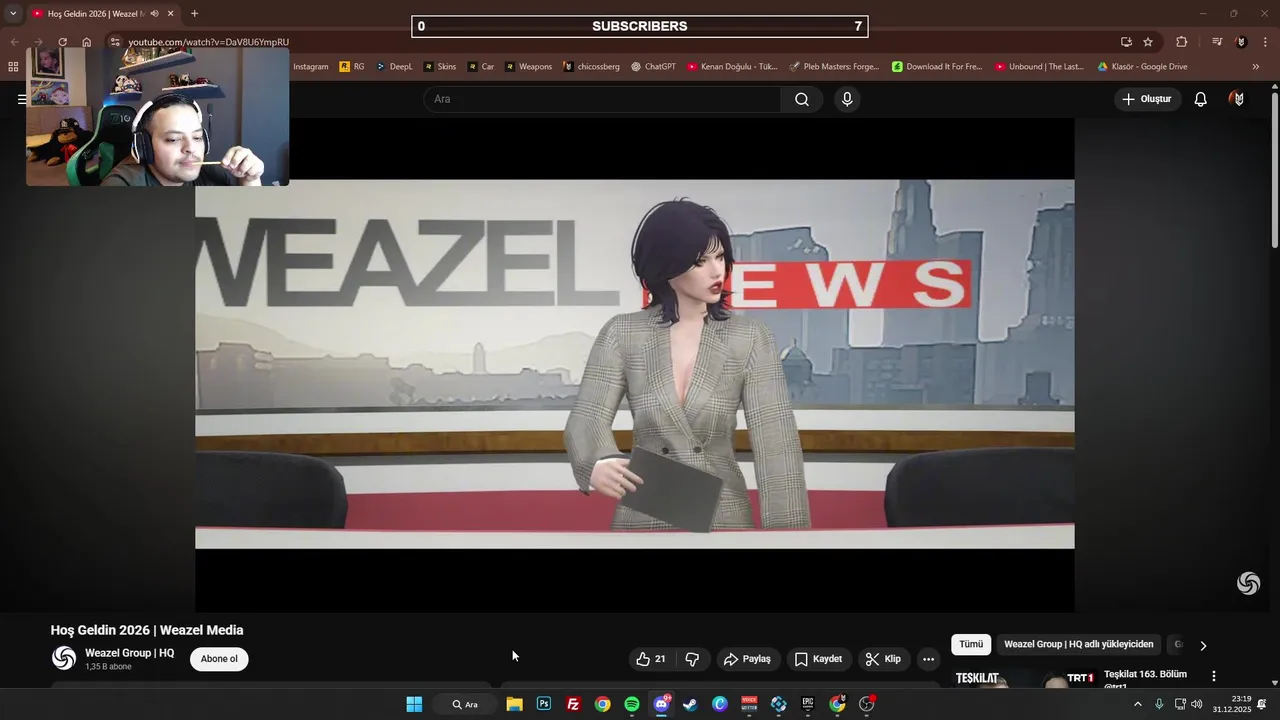Open the chicossberg bookmark
The height and width of the screenshot is (720, 1280).
[591, 67]
